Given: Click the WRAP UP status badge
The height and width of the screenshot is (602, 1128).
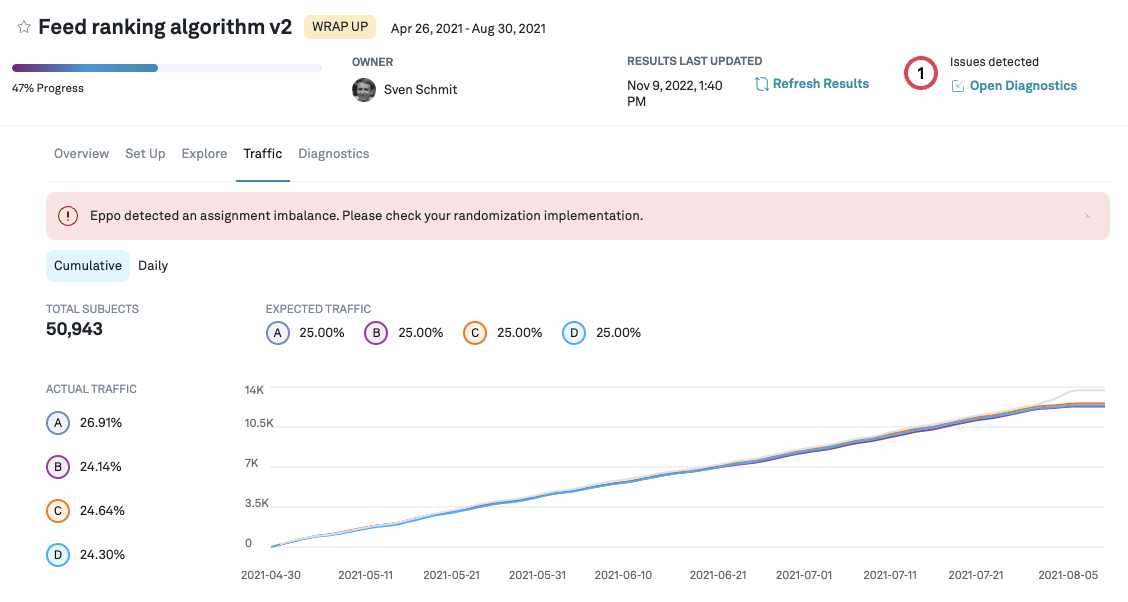Looking at the screenshot, I should click(339, 27).
